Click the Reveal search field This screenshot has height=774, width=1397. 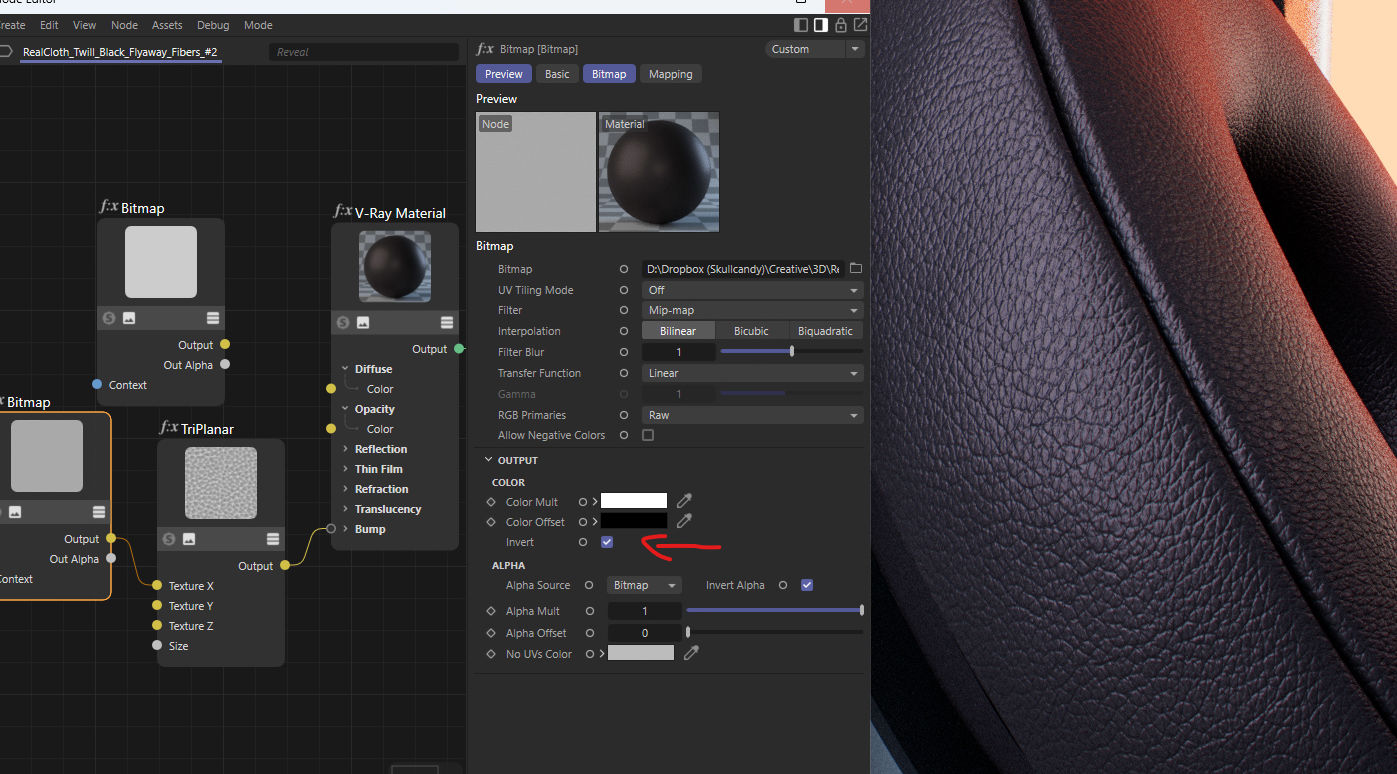coord(364,52)
